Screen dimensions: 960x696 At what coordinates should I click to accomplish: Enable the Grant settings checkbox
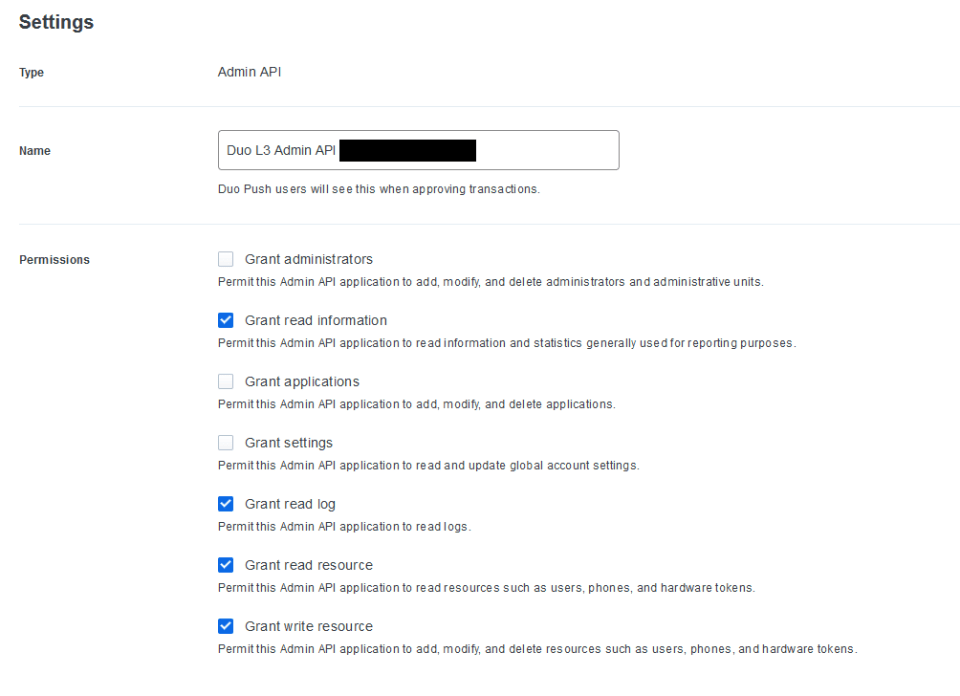226,442
